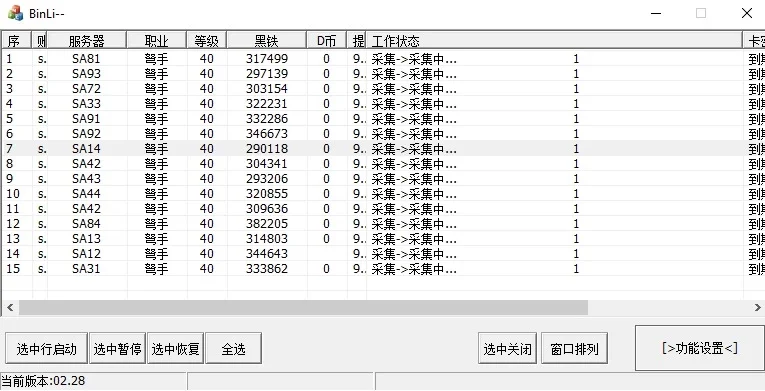Click the 黑铁 value 382205
The width and height of the screenshot is (765, 391).
pos(267,224)
